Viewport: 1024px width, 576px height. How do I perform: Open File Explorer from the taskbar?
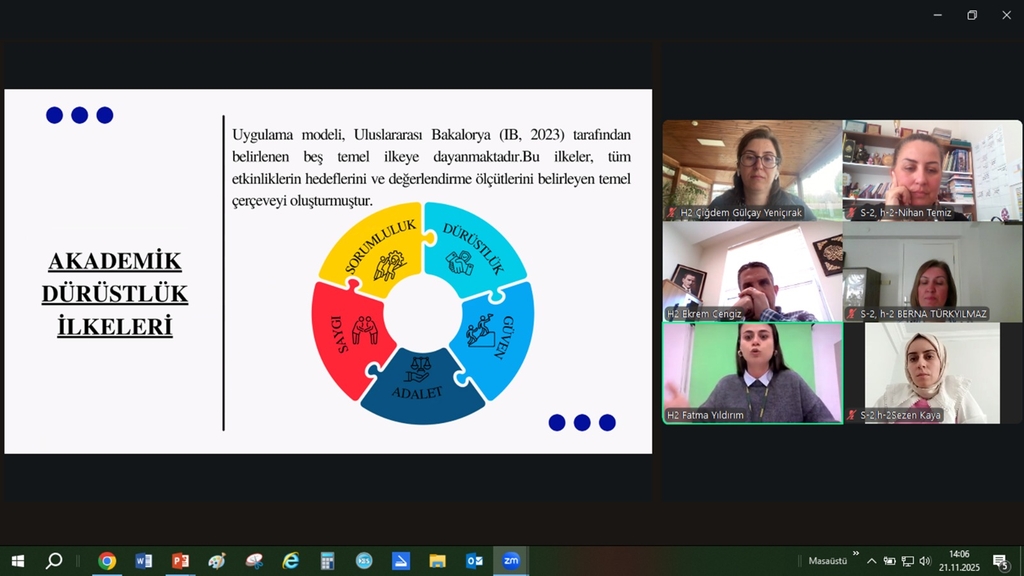(x=437, y=561)
